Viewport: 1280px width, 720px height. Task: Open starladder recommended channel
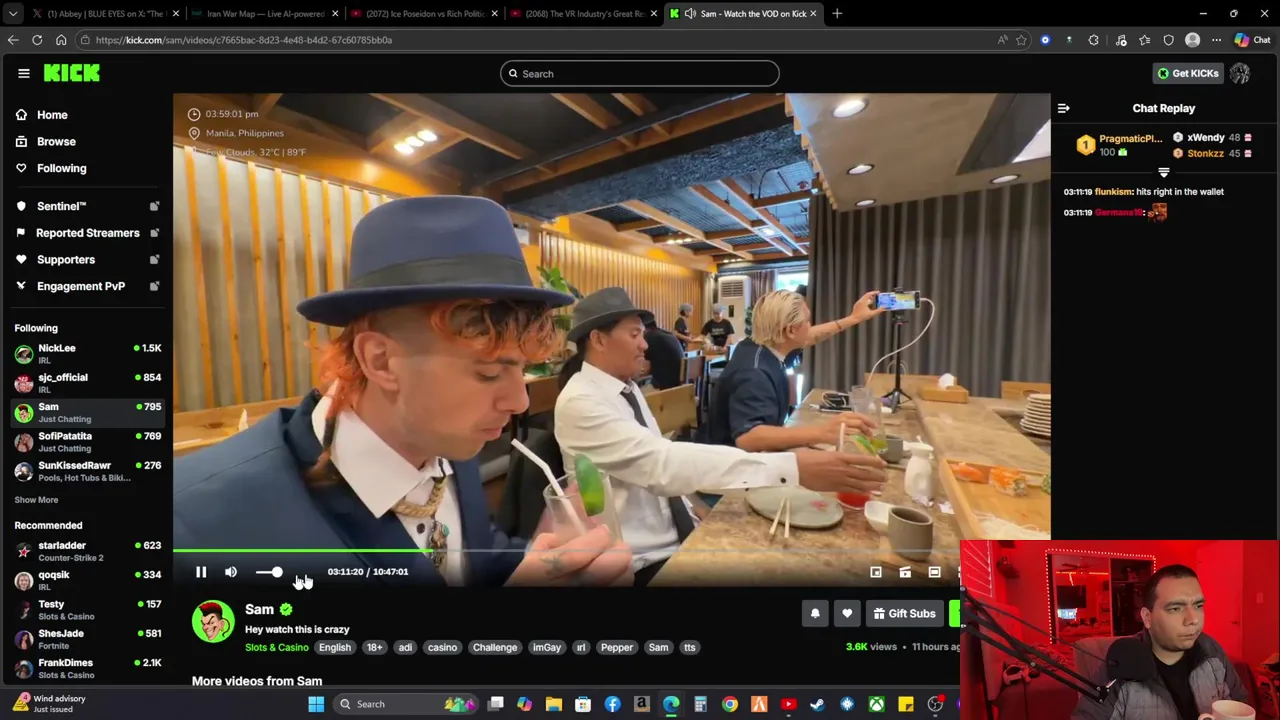[87, 550]
